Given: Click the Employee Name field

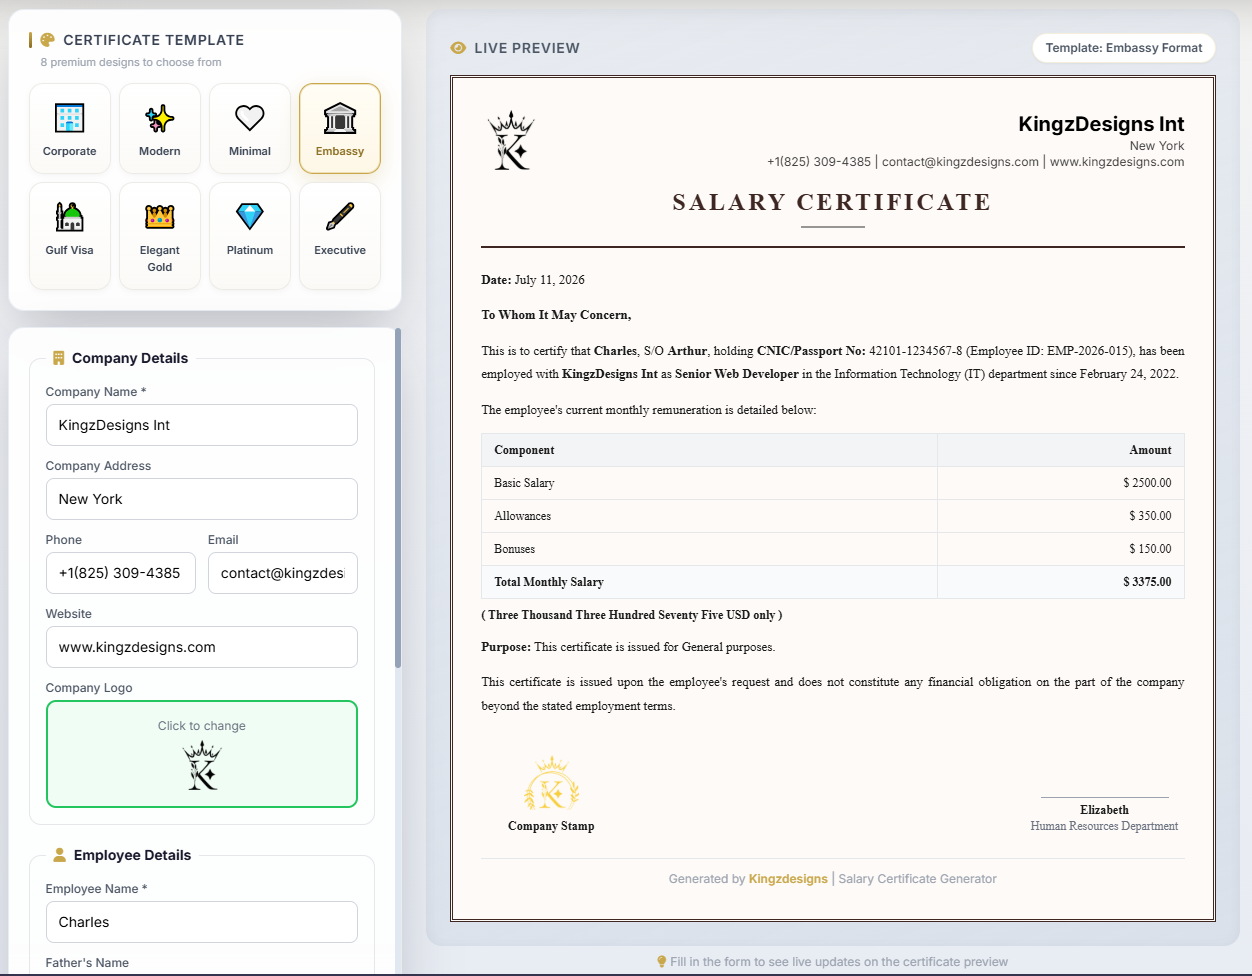Looking at the screenshot, I should coord(202,922).
